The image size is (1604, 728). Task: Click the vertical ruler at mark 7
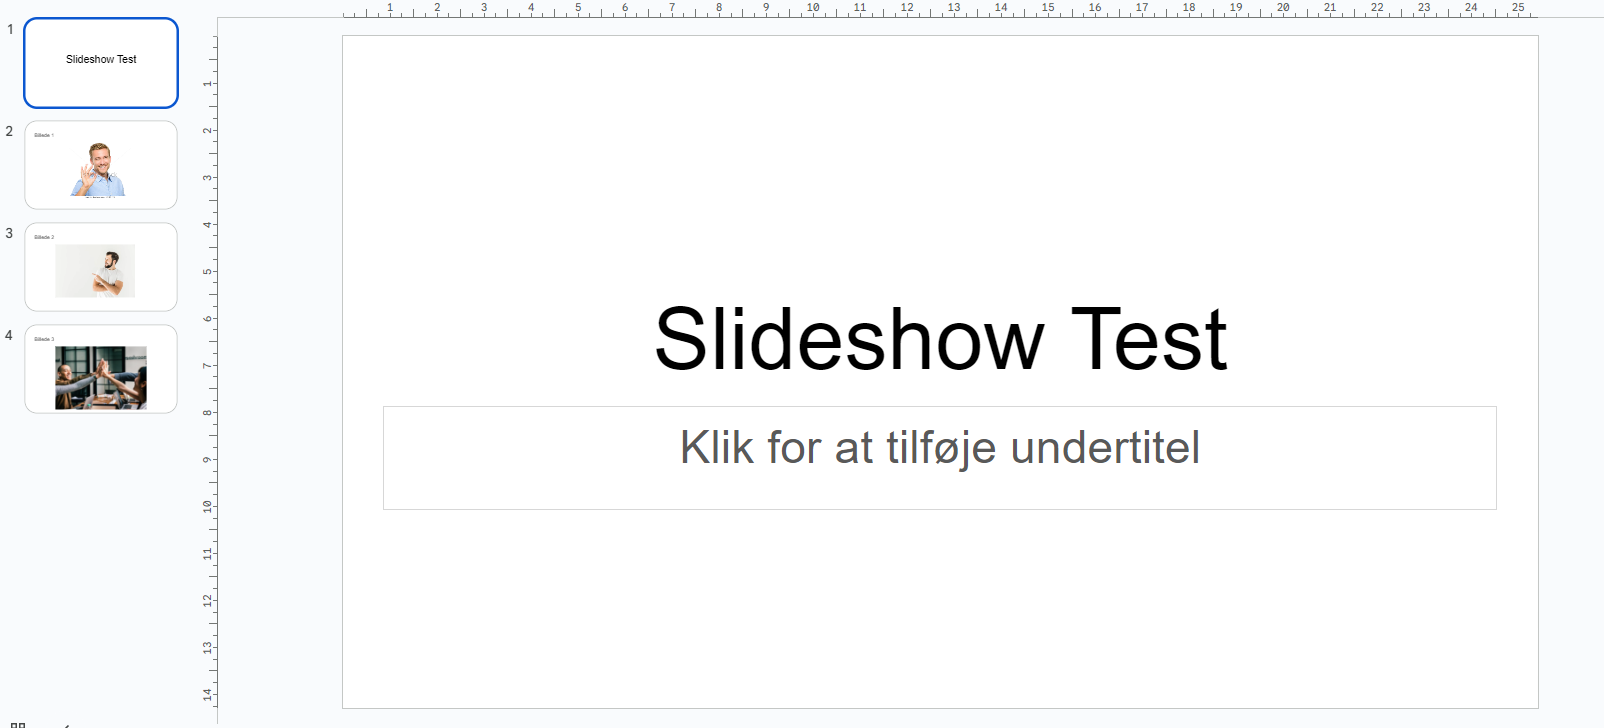(x=208, y=366)
